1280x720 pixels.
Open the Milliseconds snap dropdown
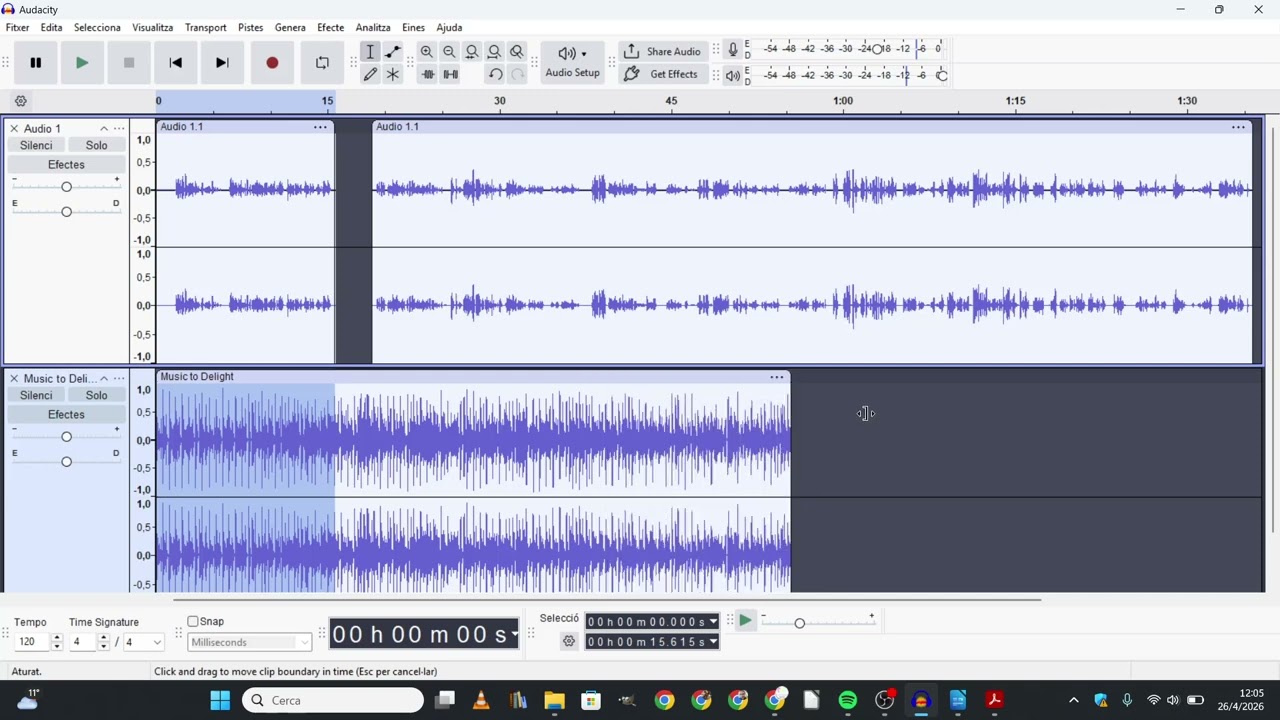point(250,642)
